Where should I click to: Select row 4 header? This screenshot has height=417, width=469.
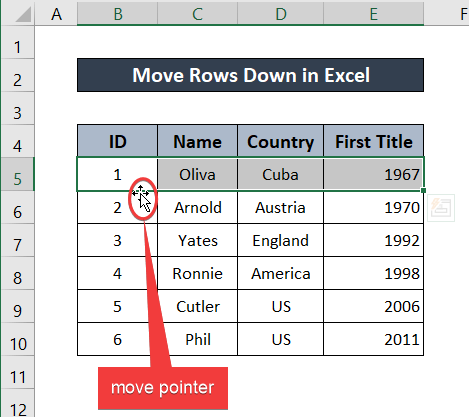coord(17,141)
